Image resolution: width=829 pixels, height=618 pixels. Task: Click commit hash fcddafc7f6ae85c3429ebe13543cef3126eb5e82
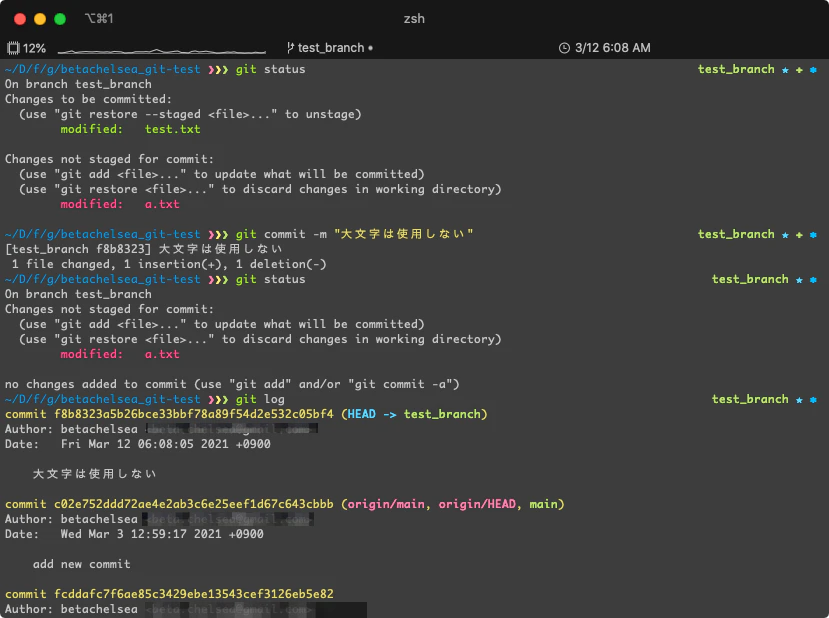tap(194, 594)
